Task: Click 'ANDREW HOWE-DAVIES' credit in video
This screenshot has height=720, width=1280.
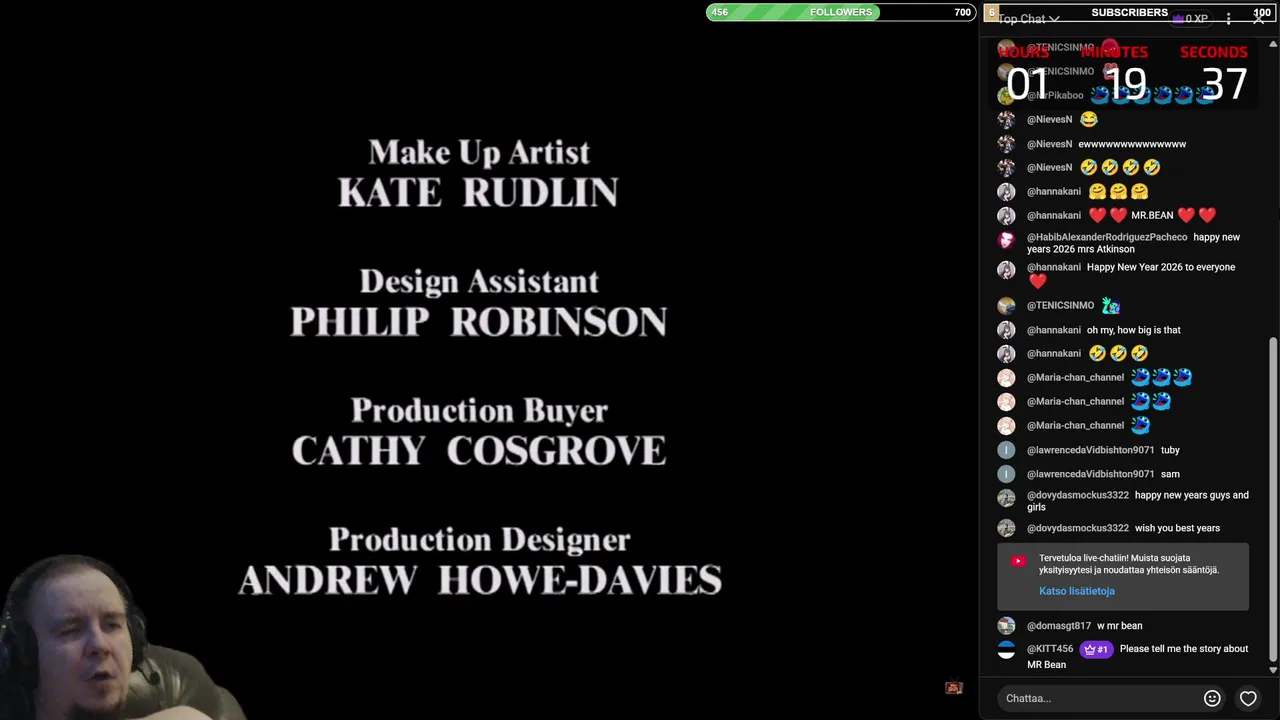Action: (480, 580)
